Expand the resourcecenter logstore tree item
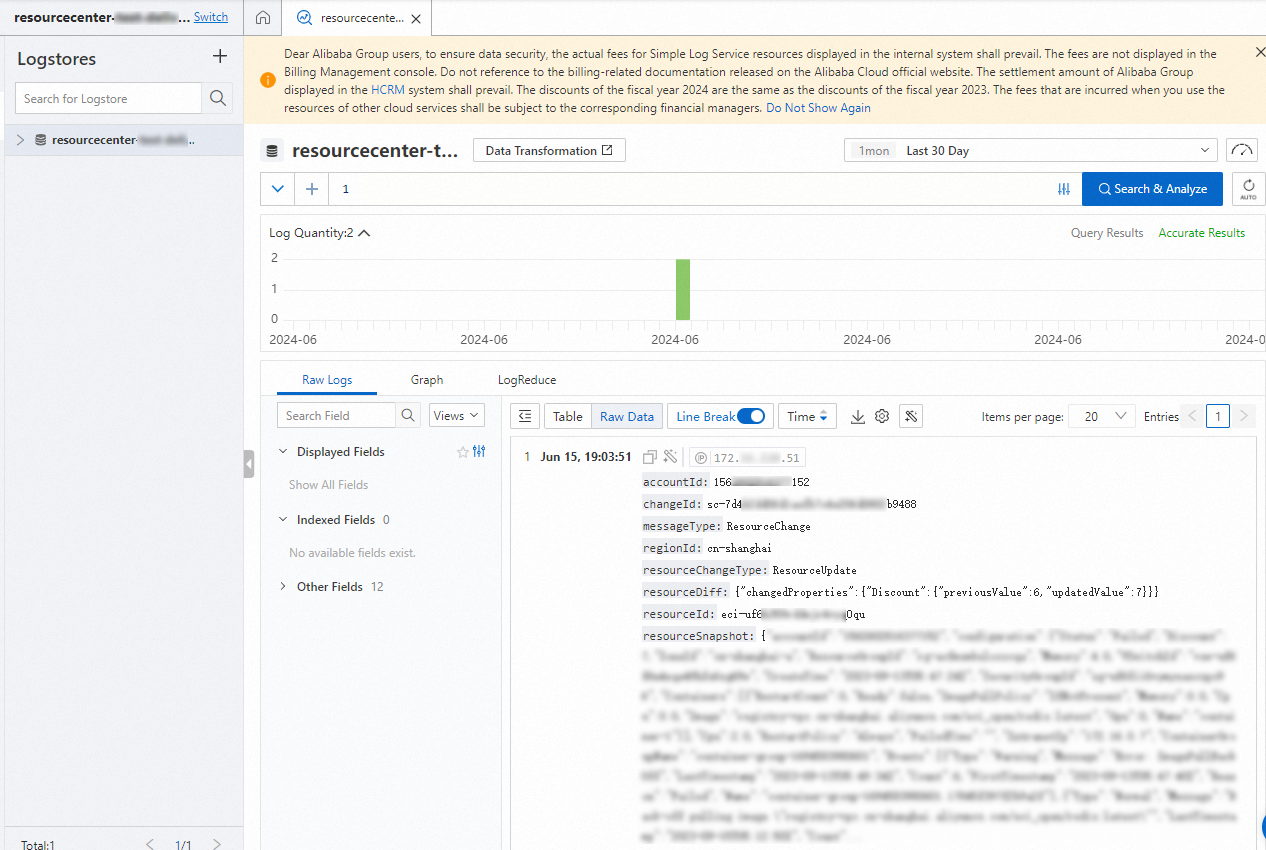 click(20, 140)
